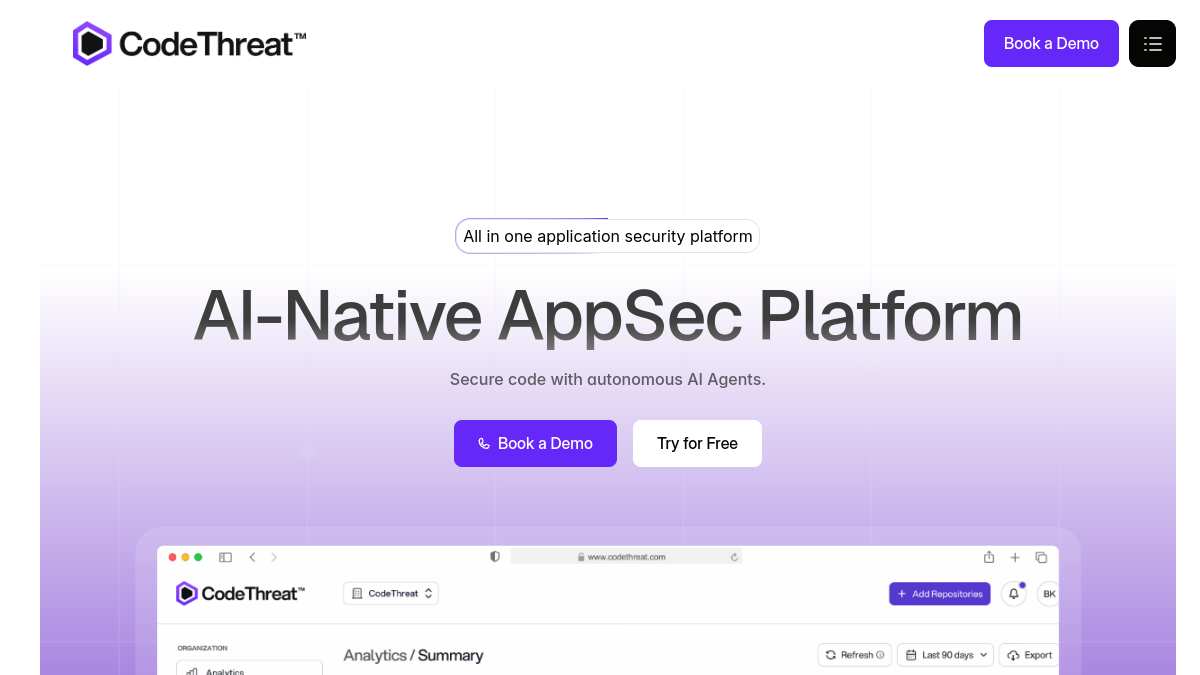Click the green window dot in the mock browser
This screenshot has height=675, width=1200.
click(198, 557)
